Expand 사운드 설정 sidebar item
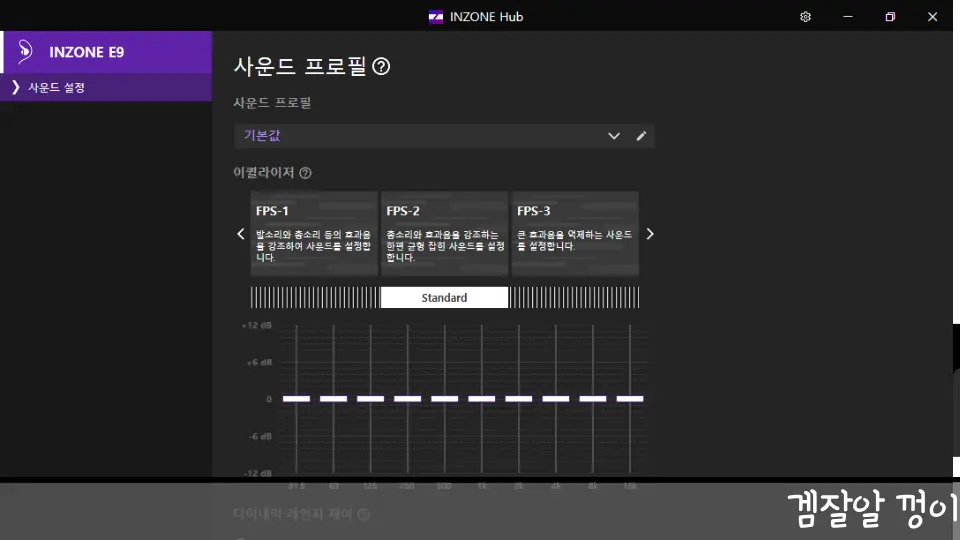960x540 pixels. (106, 88)
